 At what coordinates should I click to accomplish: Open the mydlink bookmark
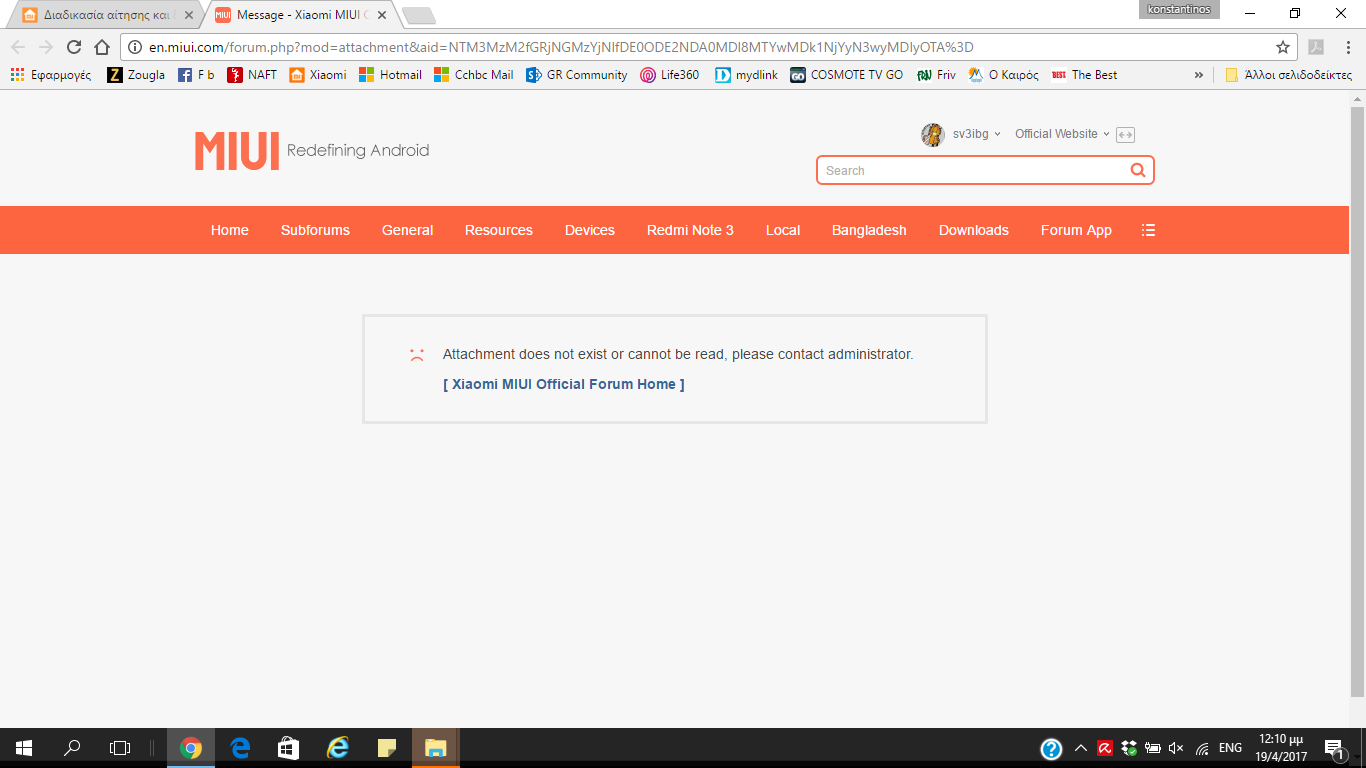click(x=746, y=75)
